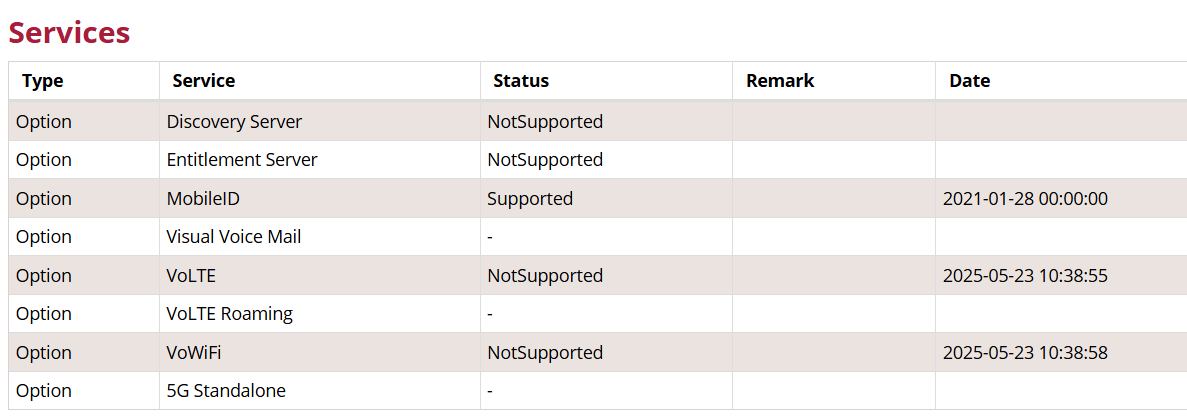The height and width of the screenshot is (419, 1187).
Task: Click the Date column header
Action: point(969,81)
